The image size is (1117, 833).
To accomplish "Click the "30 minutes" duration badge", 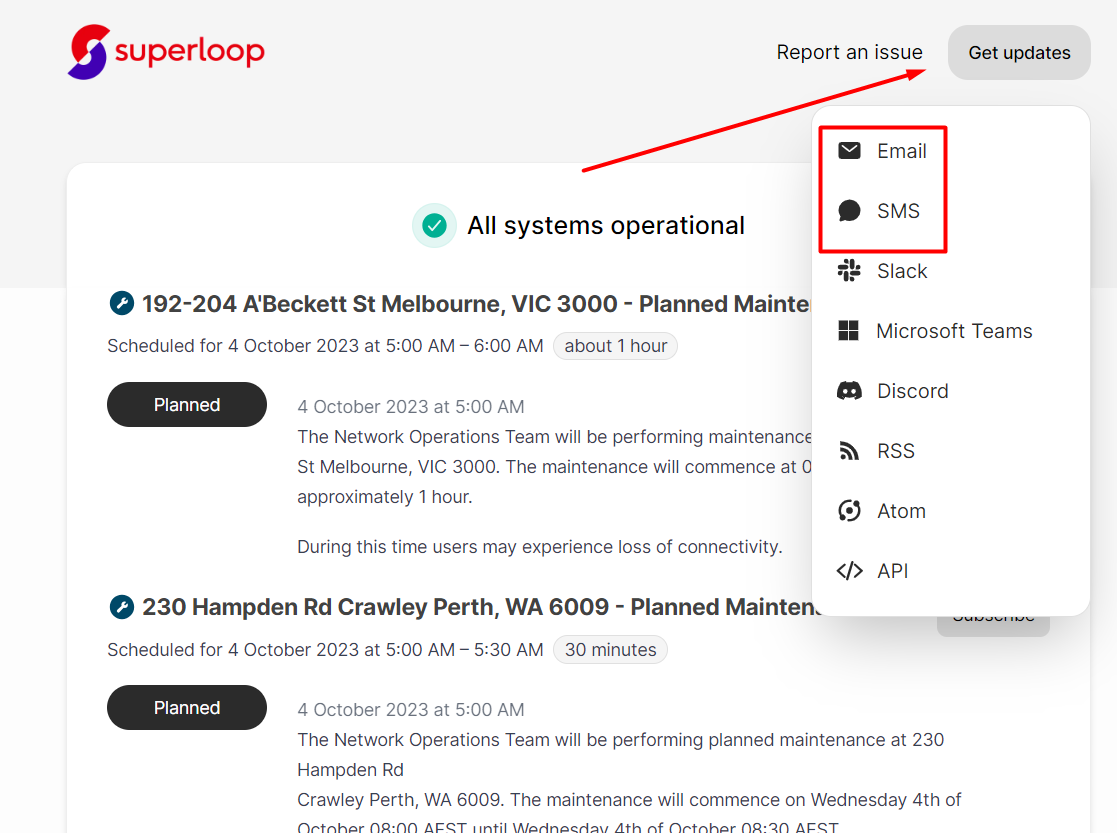I will click(x=610, y=650).
